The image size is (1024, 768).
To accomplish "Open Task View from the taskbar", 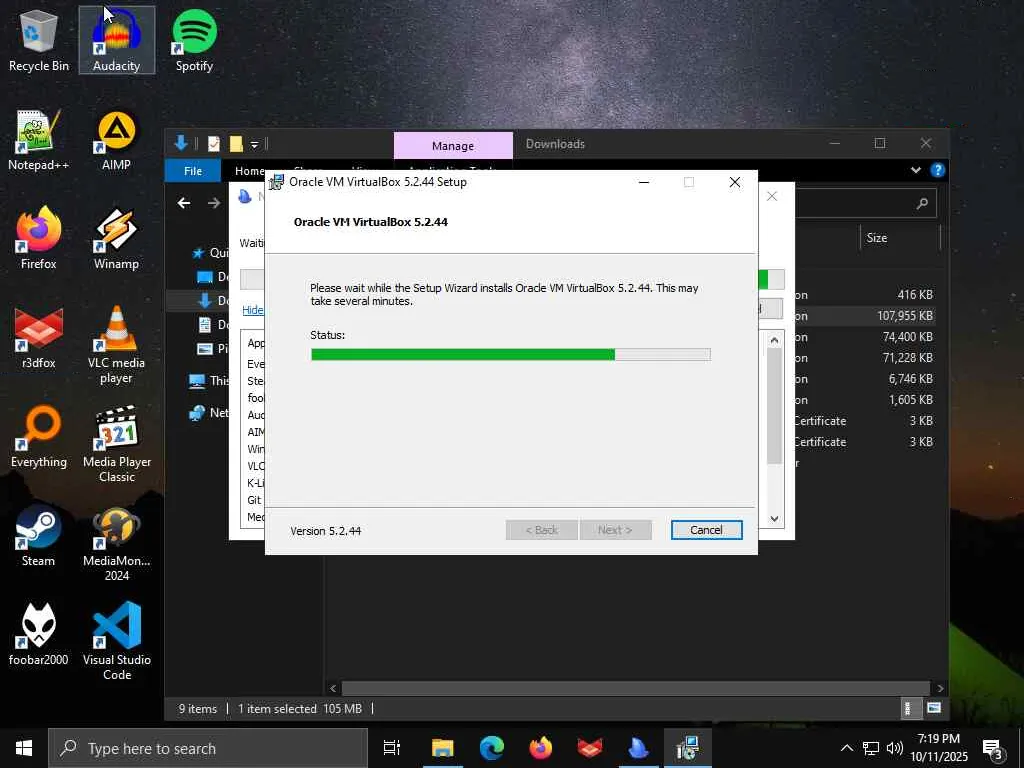I will [392, 748].
